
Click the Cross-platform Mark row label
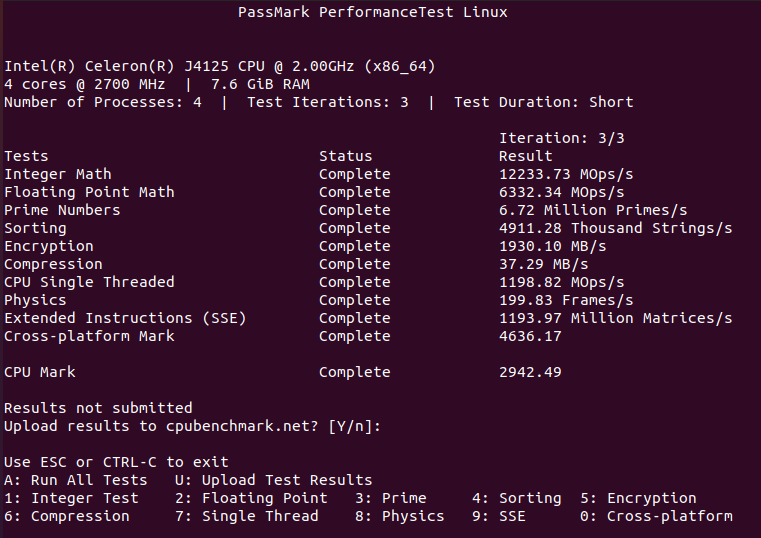pos(89,336)
